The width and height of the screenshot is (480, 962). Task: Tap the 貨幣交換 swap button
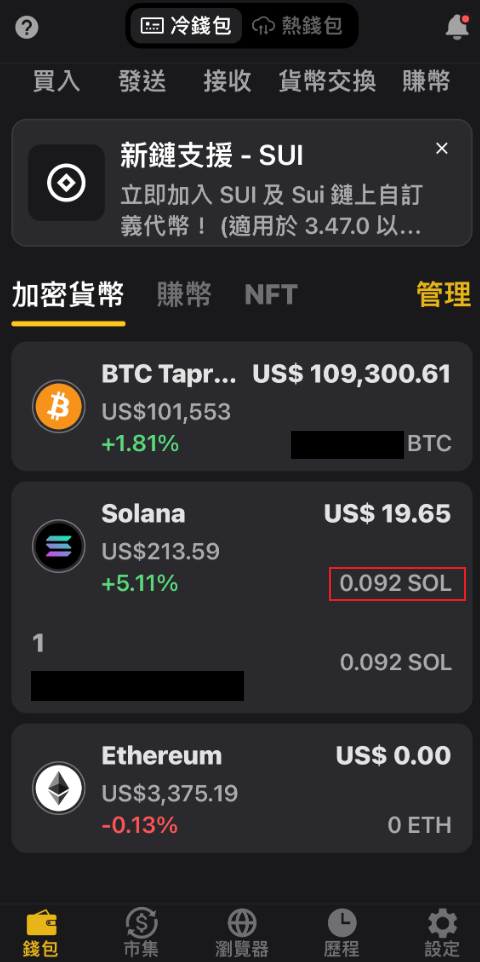(327, 81)
